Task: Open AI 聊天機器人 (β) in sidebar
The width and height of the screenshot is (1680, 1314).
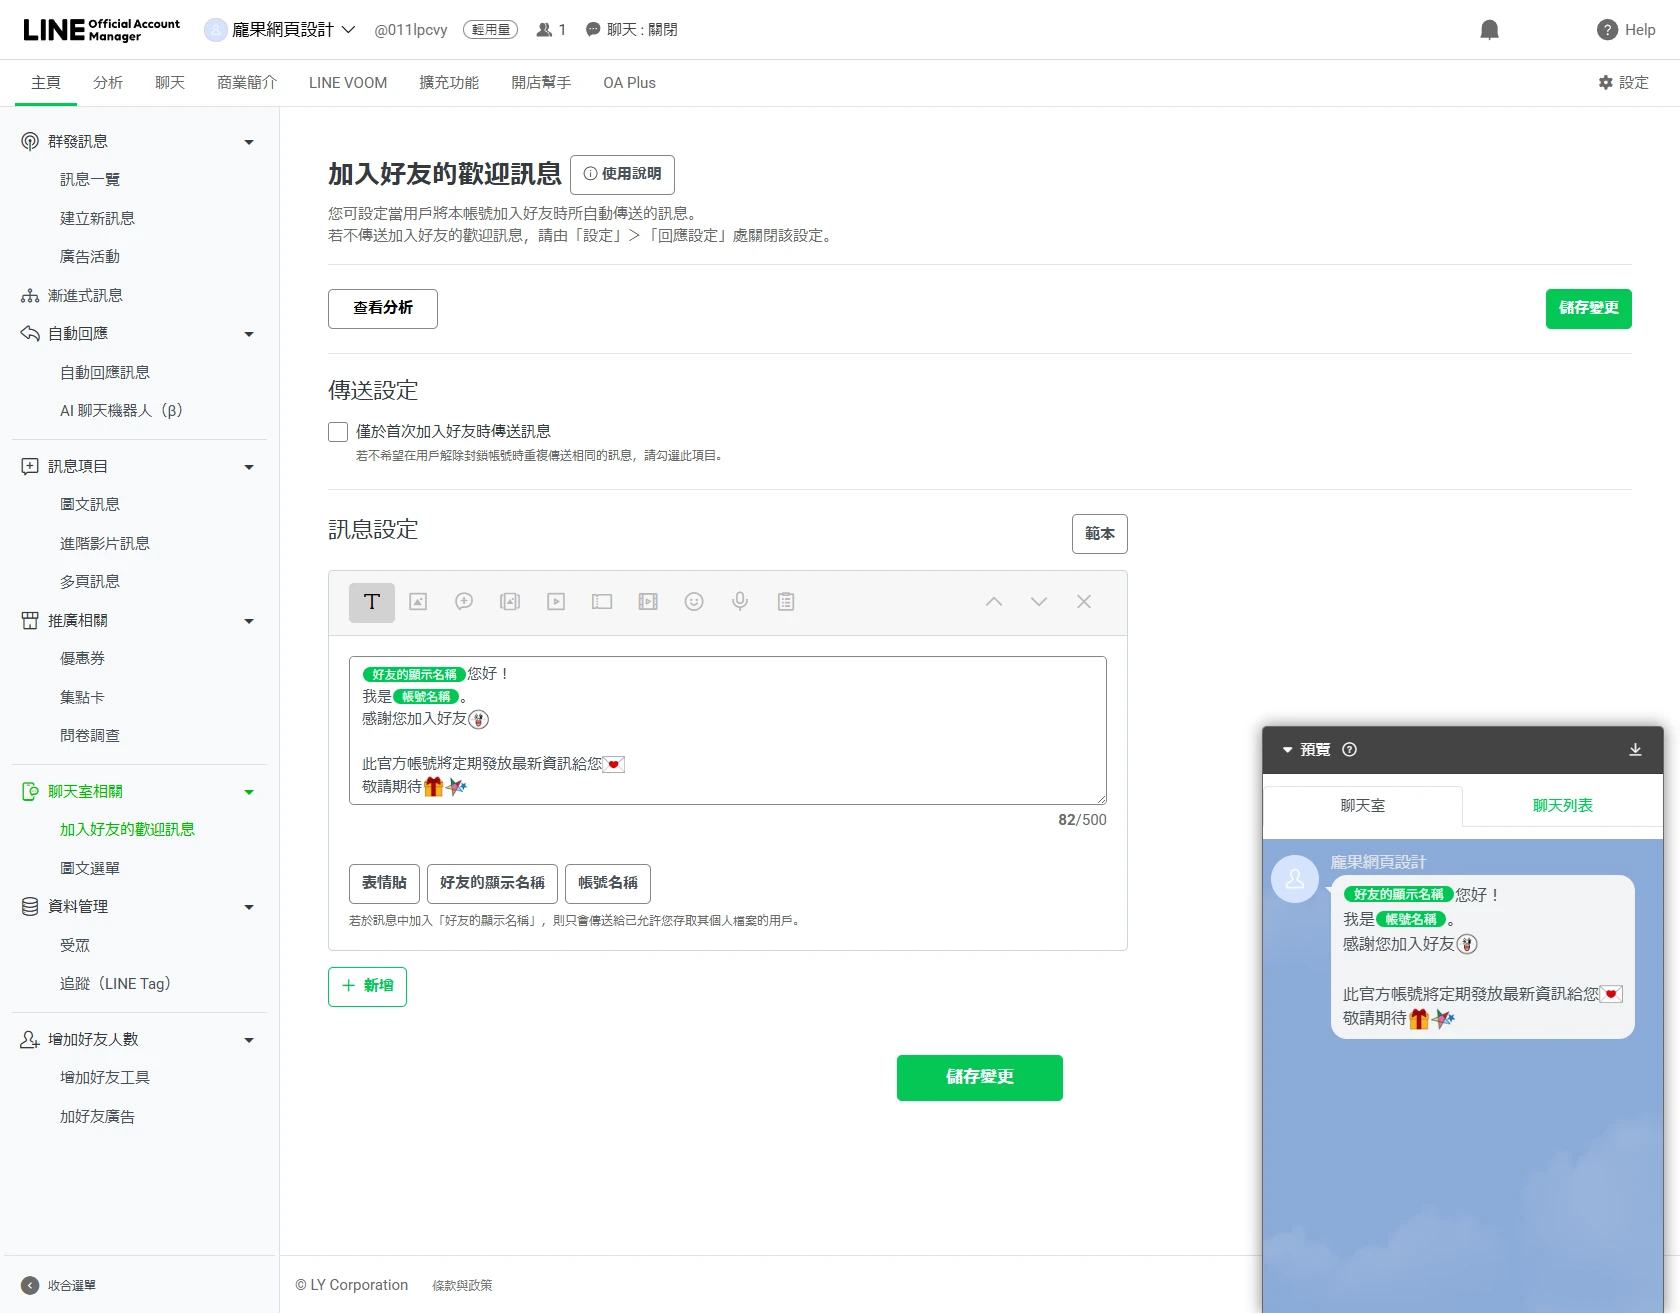Action: [121, 411]
